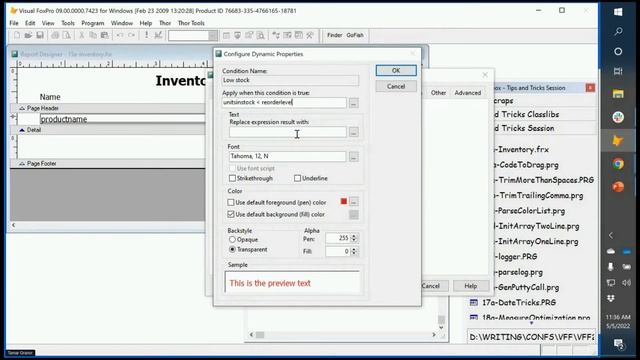Image resolution: width=640 pixels, height=360 pixels.
Task: Click the Help button in the properties dialog
Action: [471, 286]
